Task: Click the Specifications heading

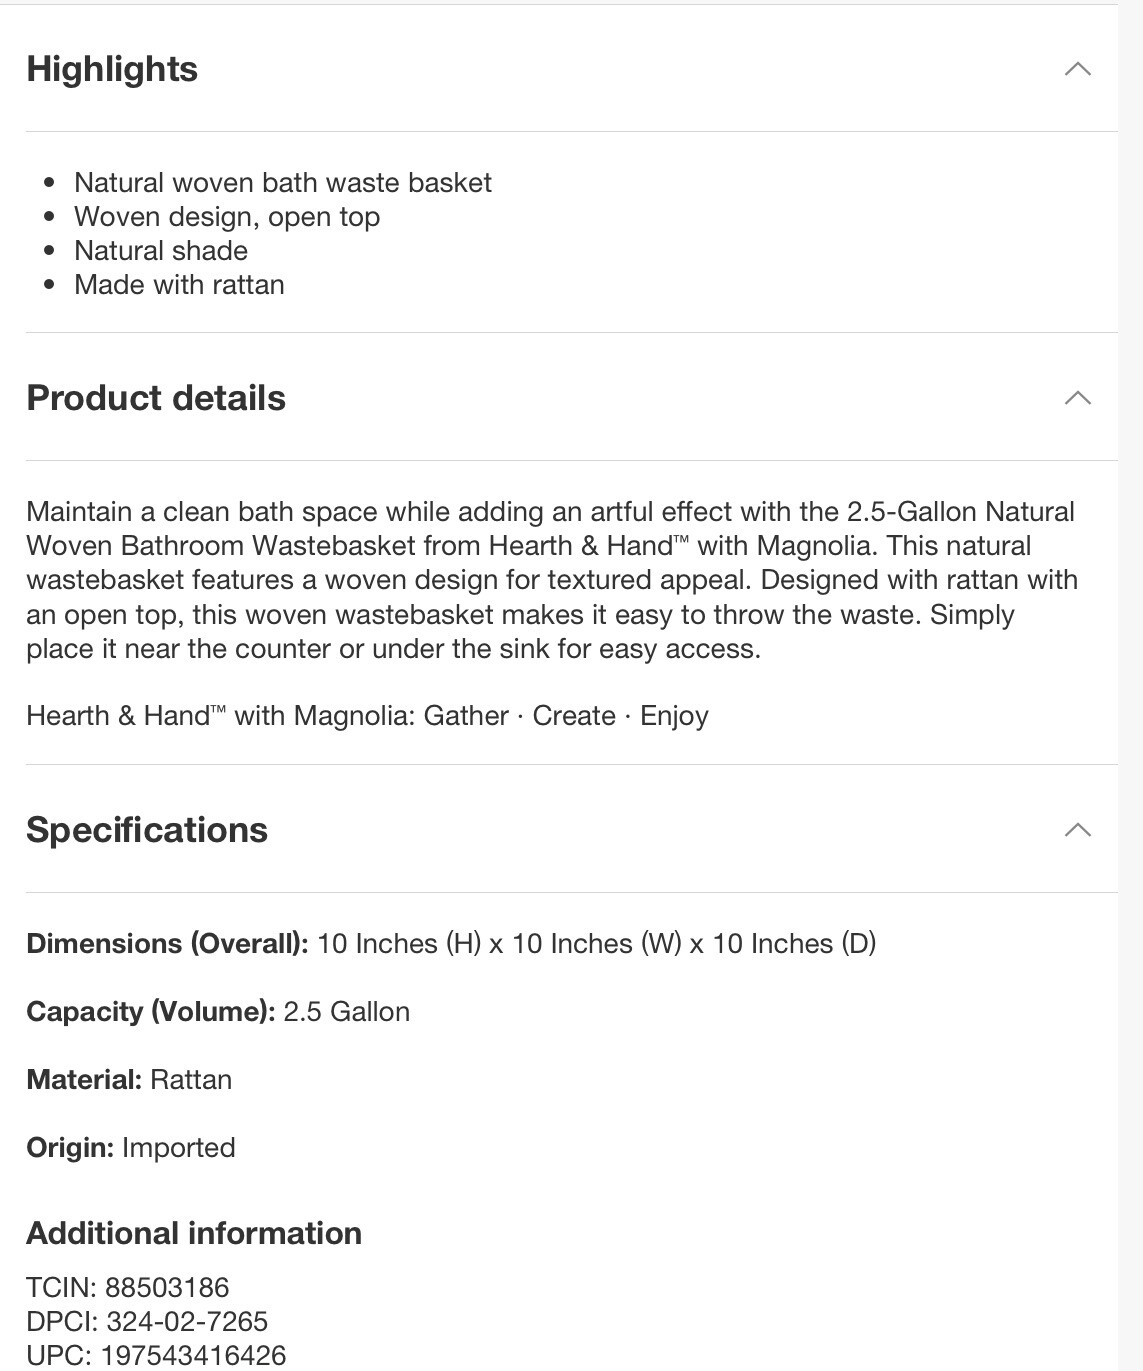Action: click(x=147, y=830)
